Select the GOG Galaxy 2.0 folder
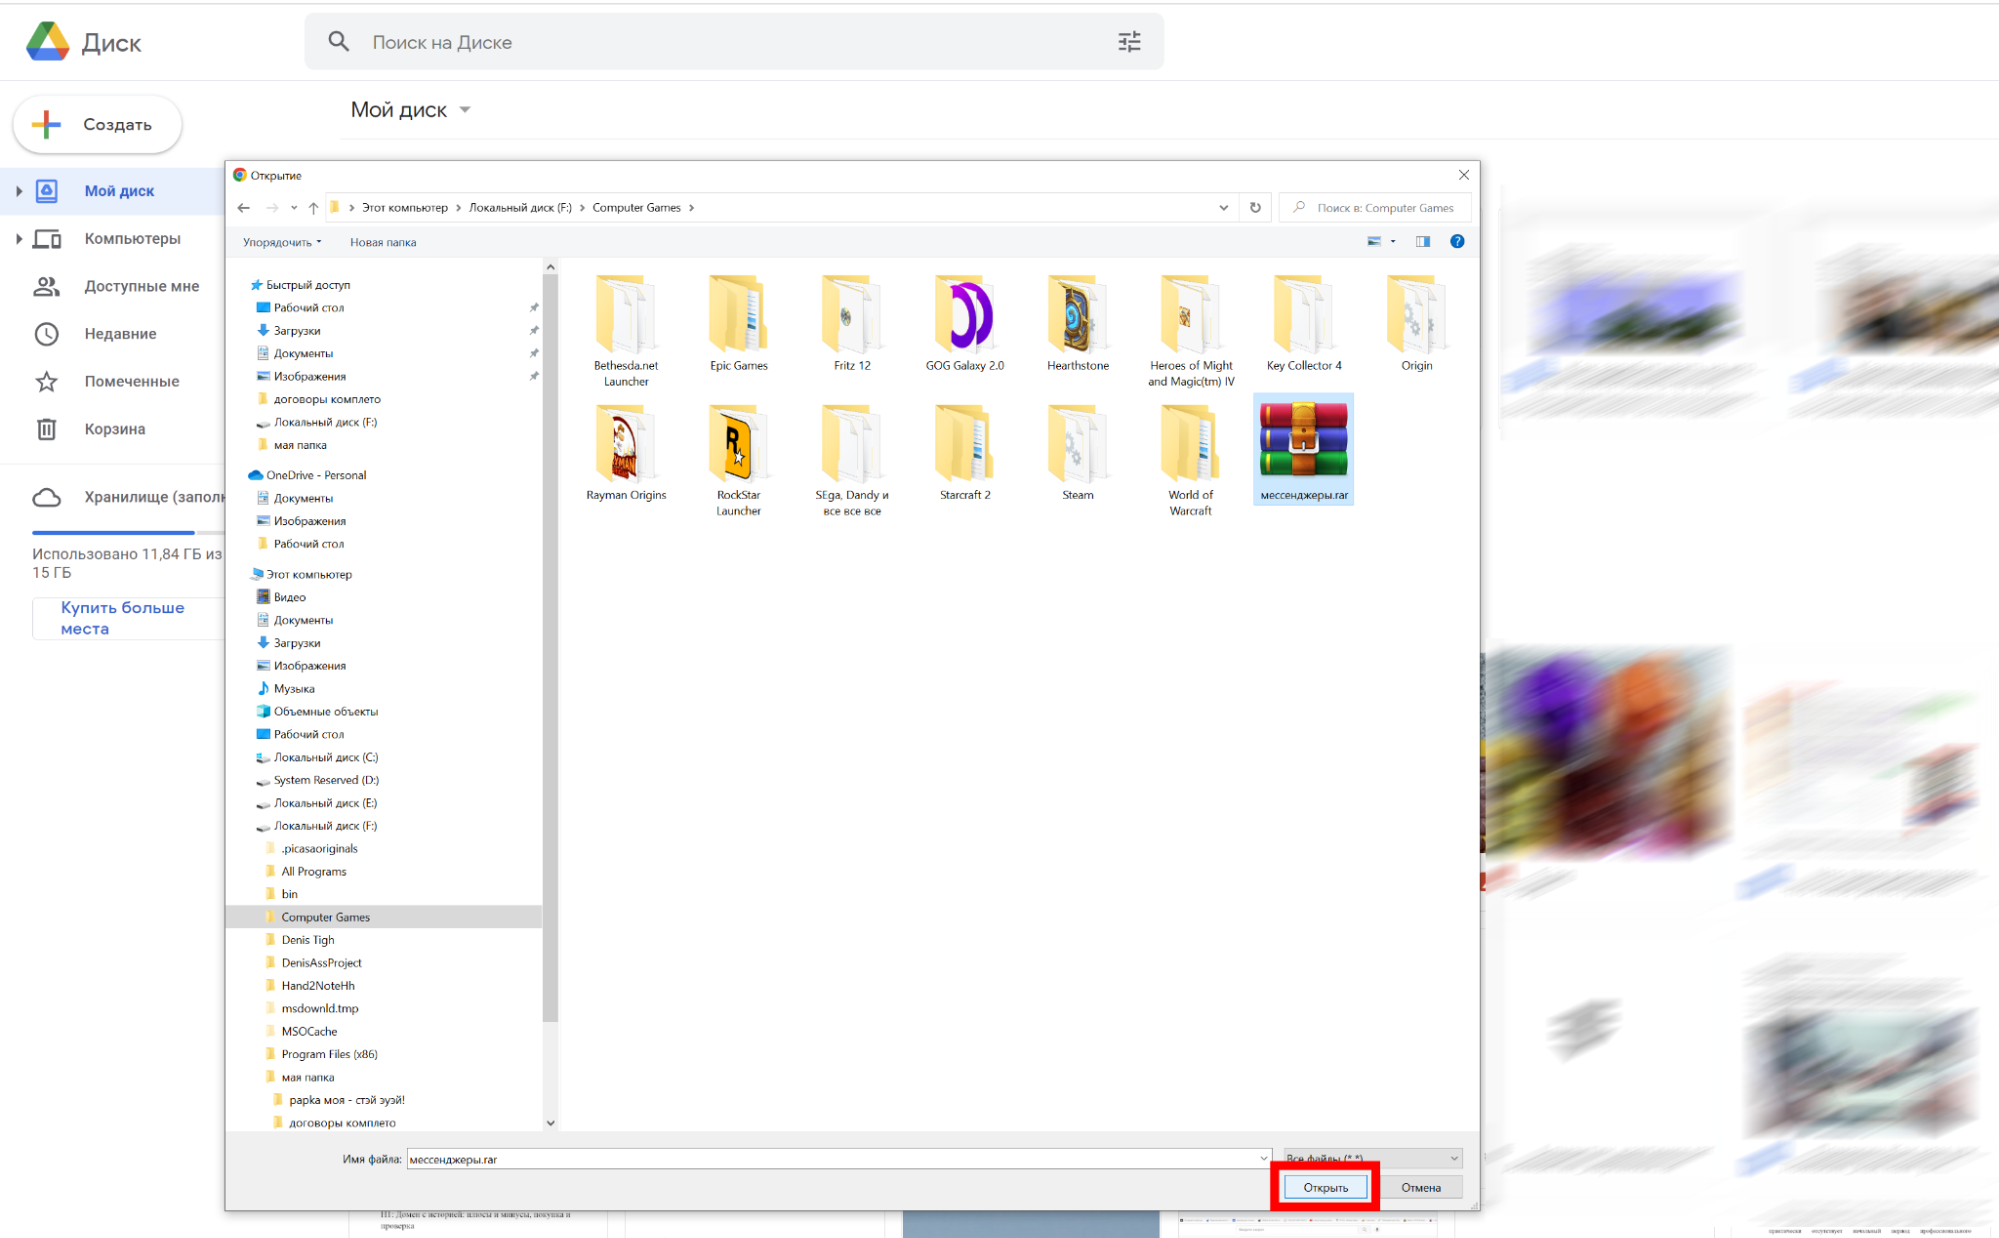The width and height of the screenshot is (1999, 1238). 965,323
